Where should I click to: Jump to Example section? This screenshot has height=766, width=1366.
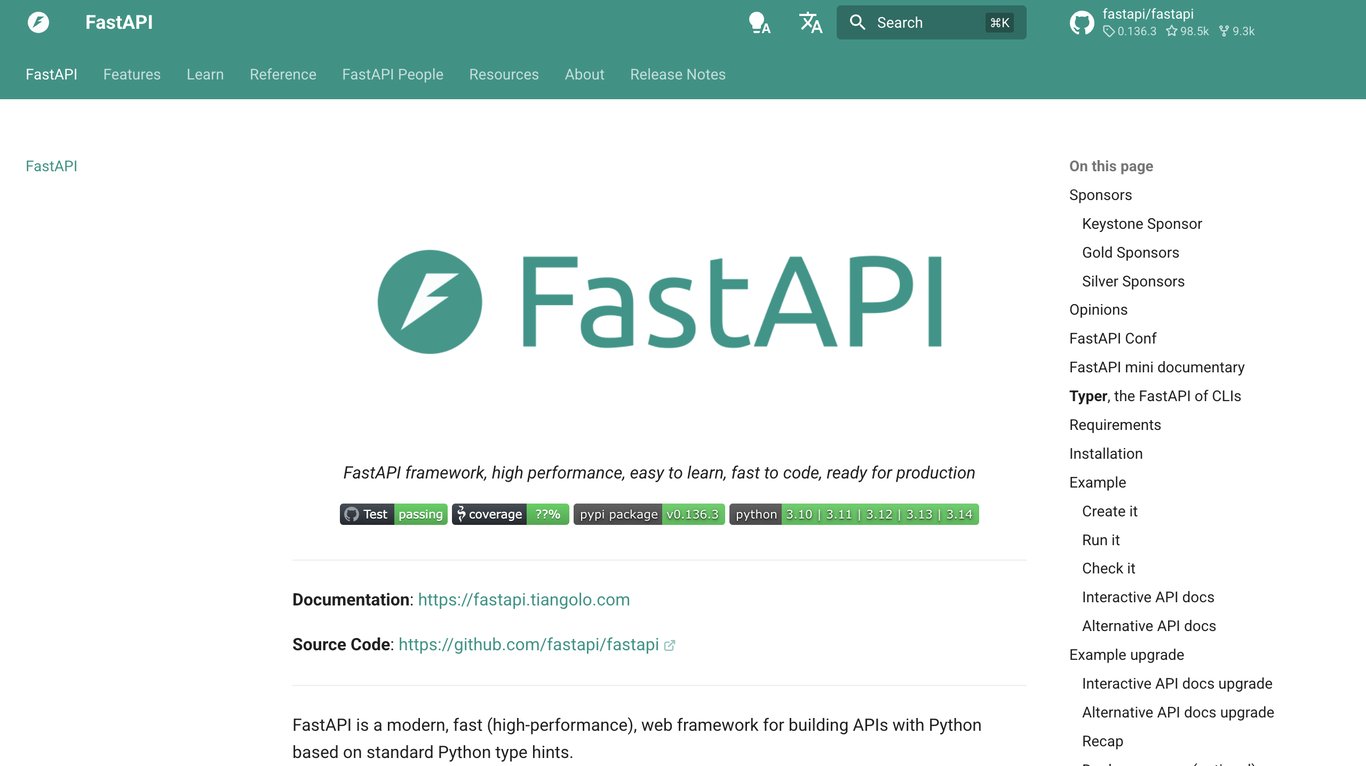click(x=1097, y=482)
